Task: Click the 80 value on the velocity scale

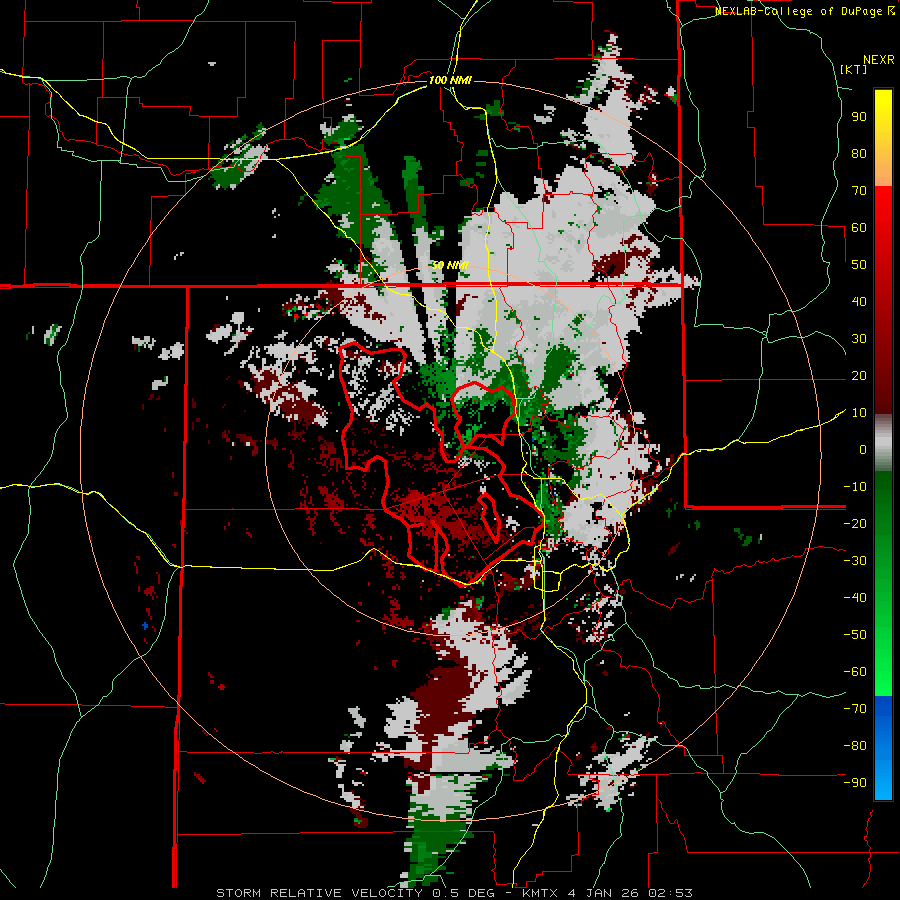Action: (859, 154)
